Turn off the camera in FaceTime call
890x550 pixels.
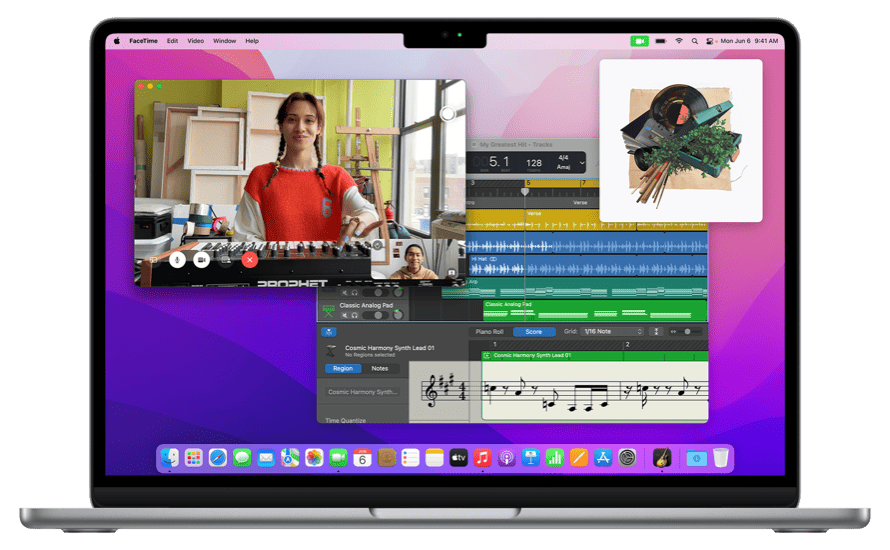click(201, 260)
